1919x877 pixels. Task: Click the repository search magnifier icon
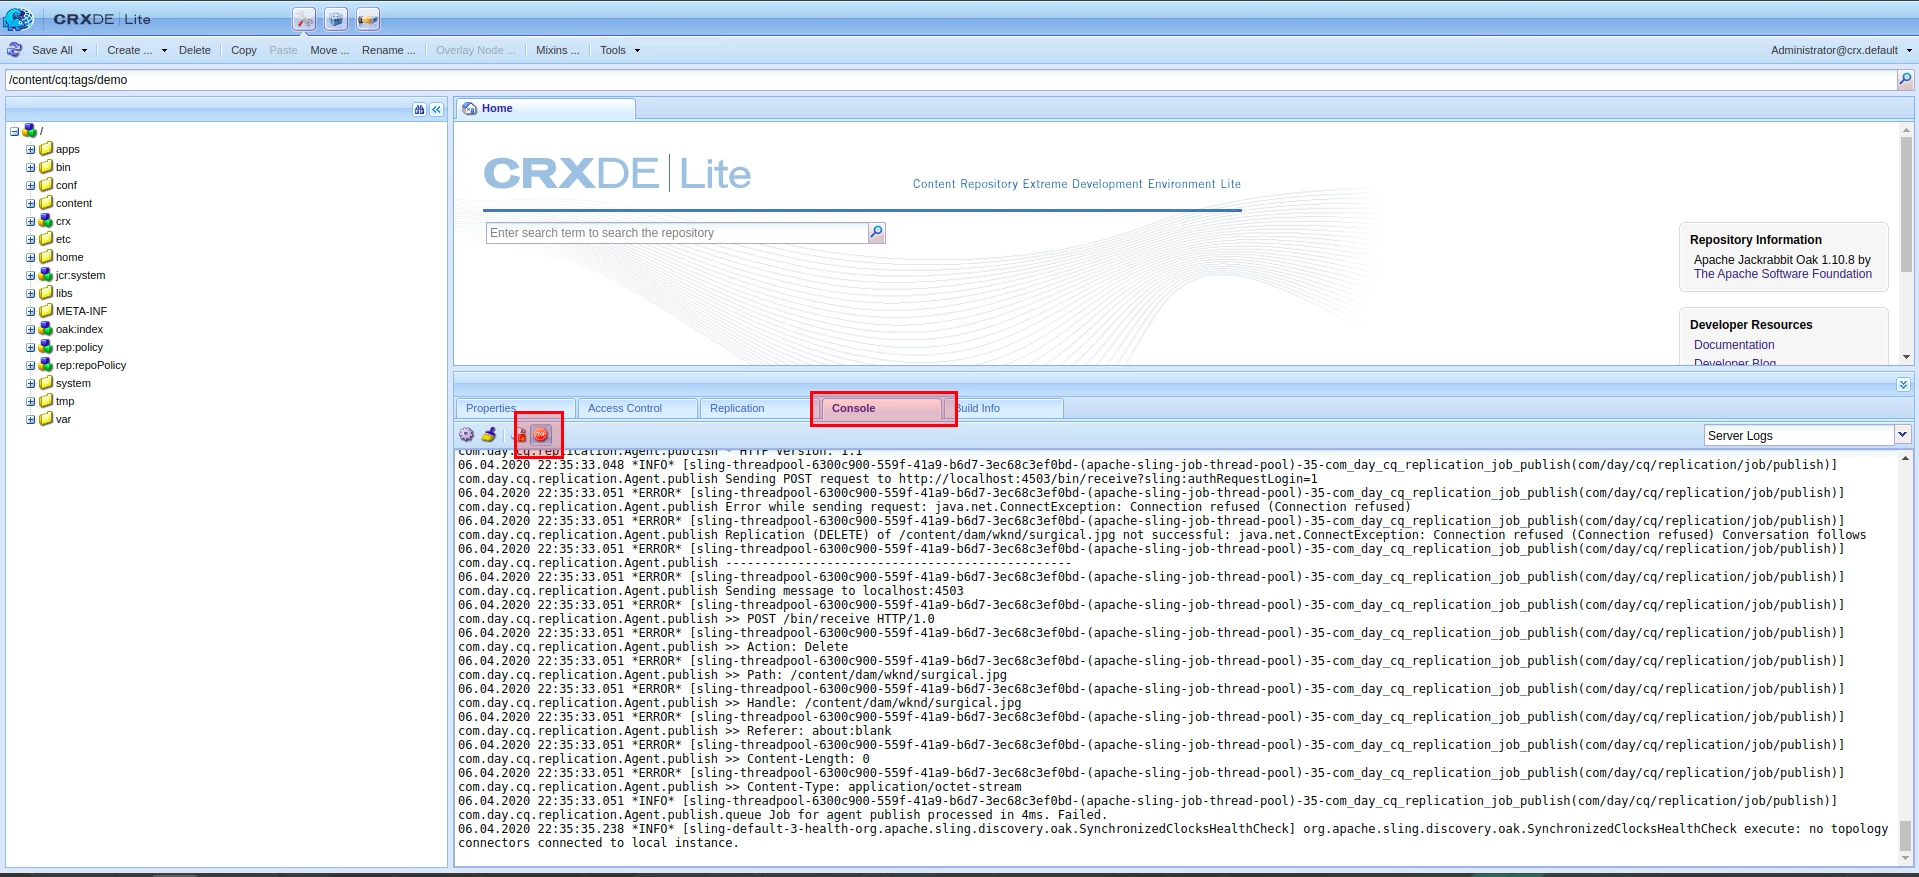(877, 232)
